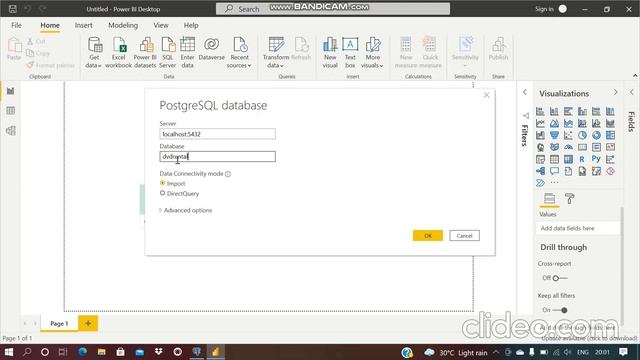Open the Format paint roller tab
This screenshot has width=640, height=360.
click(x=569, y=199)
